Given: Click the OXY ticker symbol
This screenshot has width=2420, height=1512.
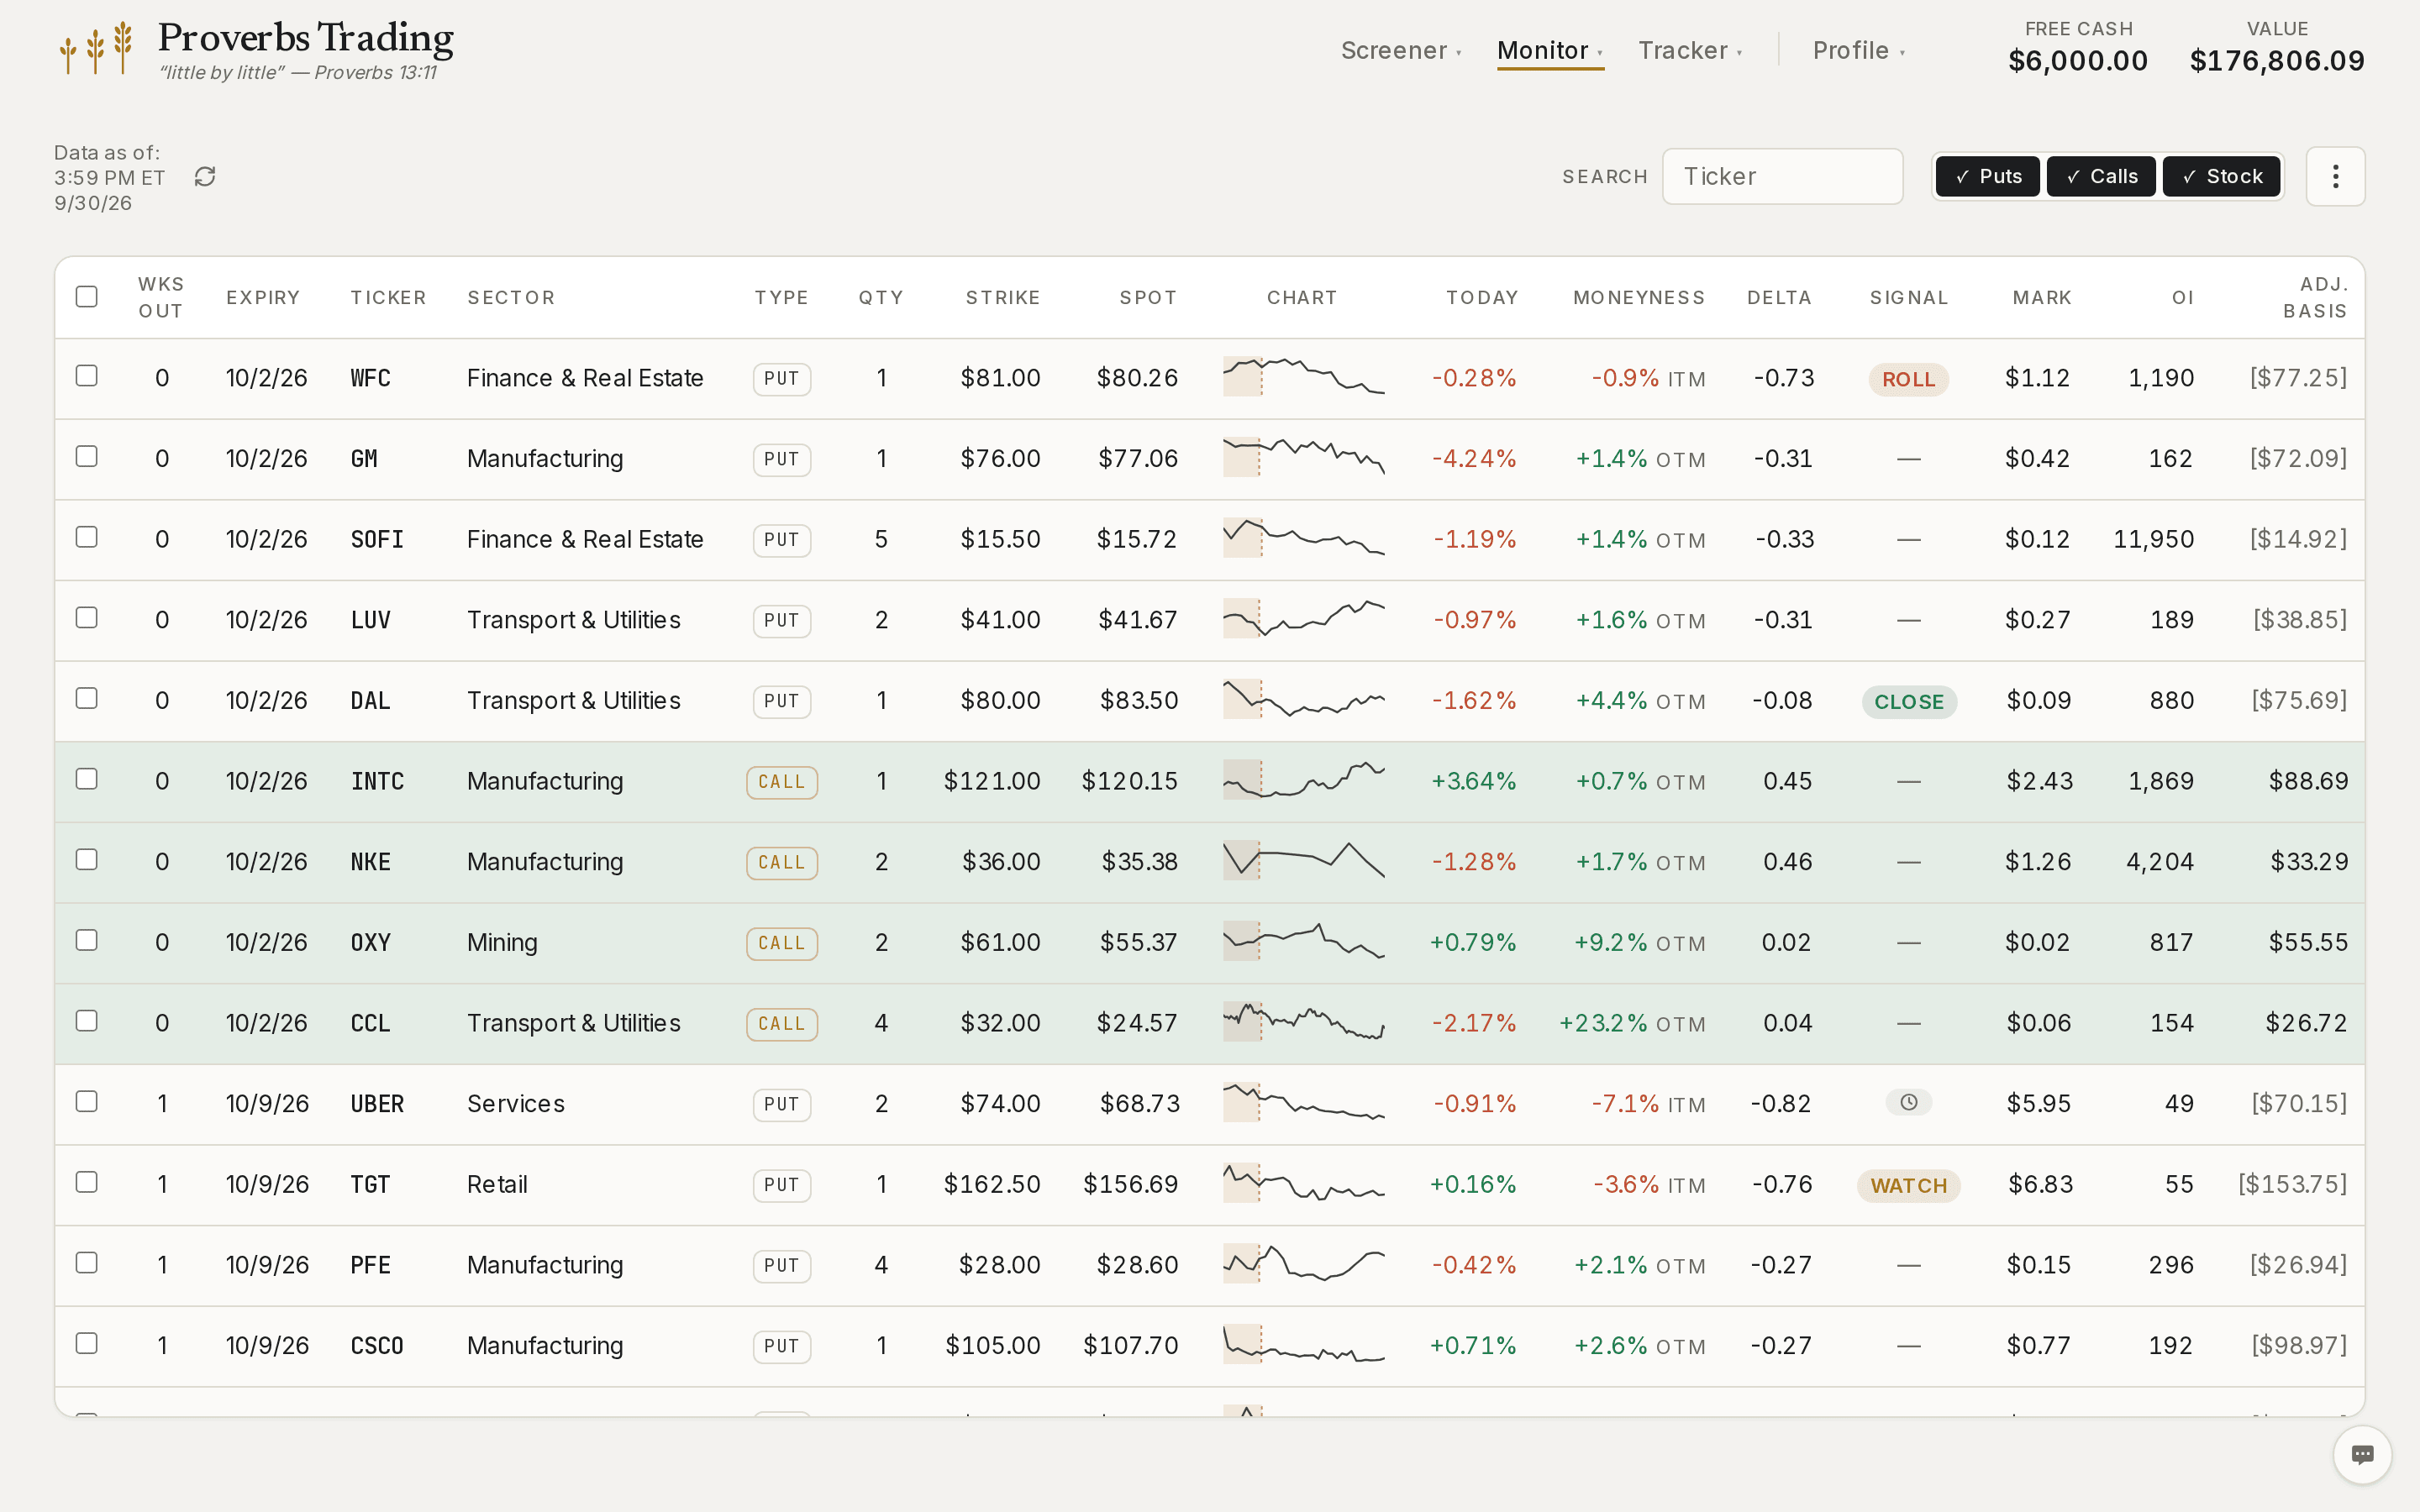Looking at the screenshot, I should coord(370,943).
